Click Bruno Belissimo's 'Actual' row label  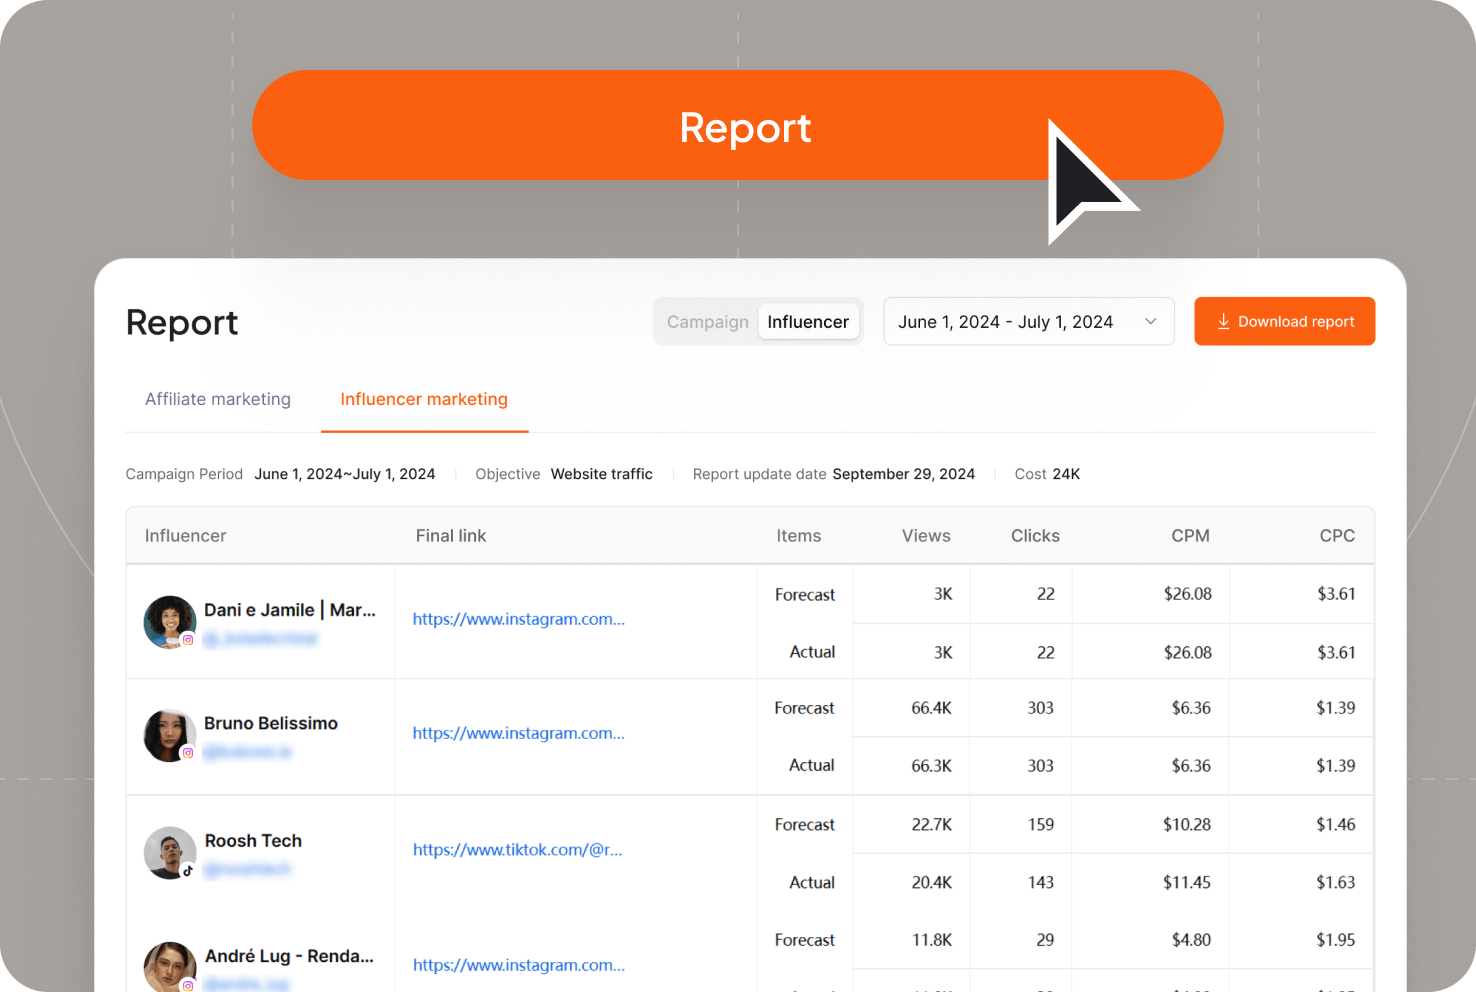(812, 766)
